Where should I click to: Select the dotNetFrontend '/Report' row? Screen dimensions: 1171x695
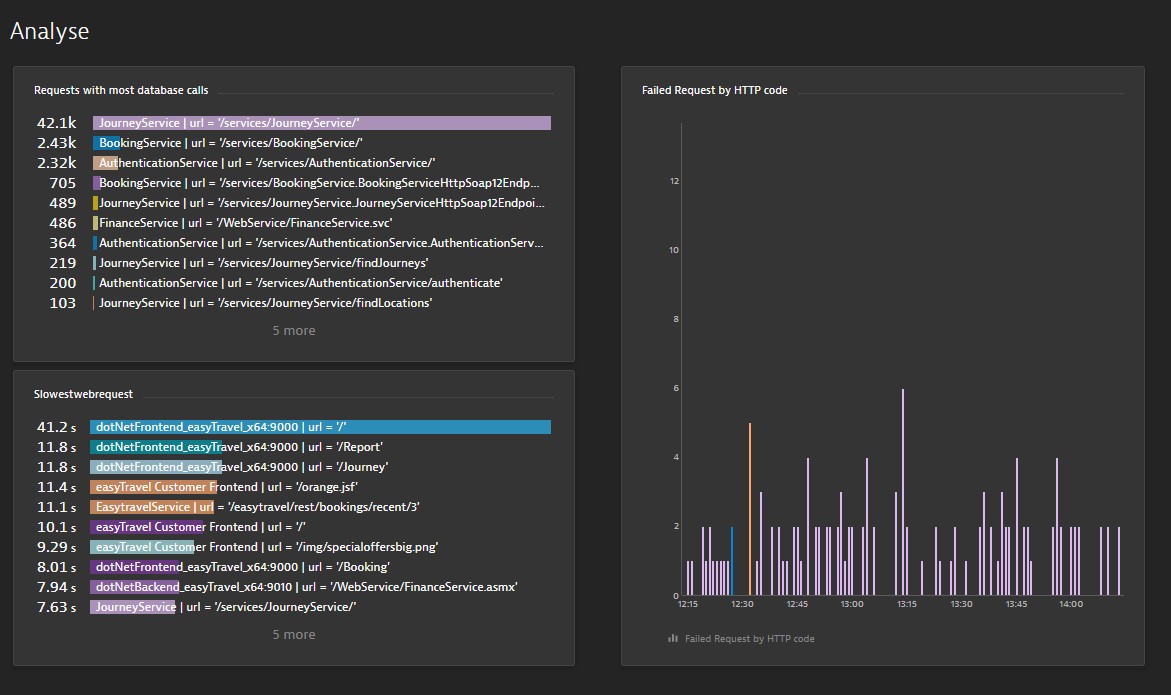coord(293,447)
